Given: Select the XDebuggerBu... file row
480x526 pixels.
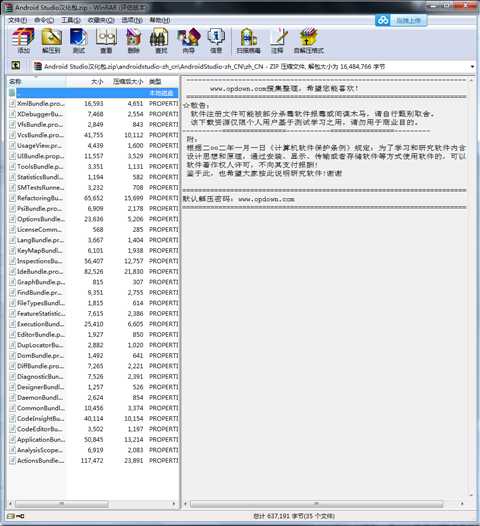Looking at the screenshot, I should [94, 114].
